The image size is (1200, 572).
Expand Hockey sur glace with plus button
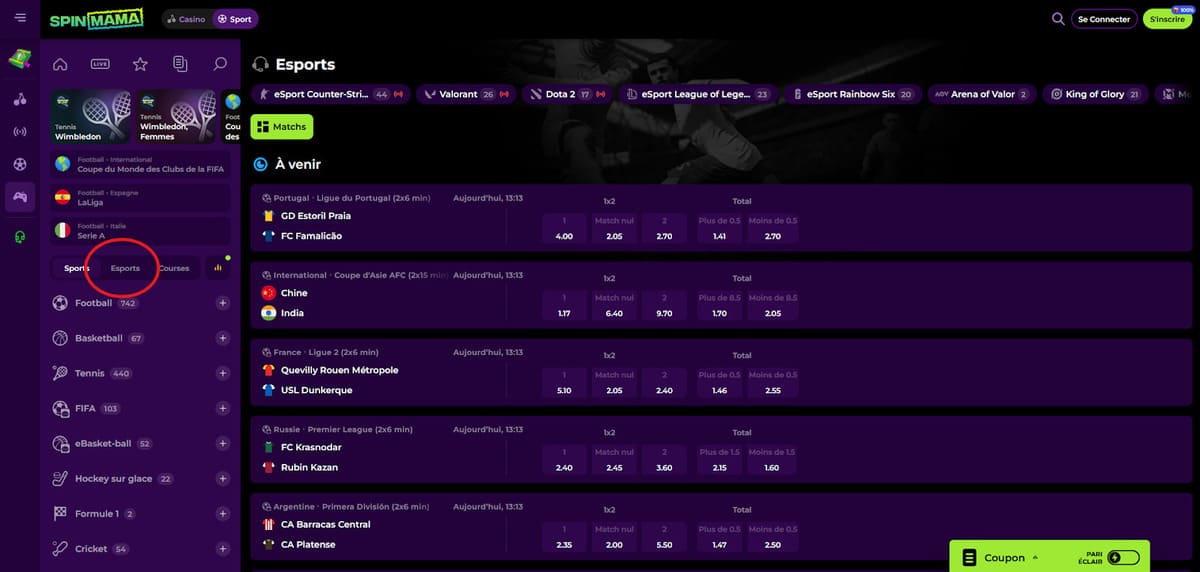[223, 479]
